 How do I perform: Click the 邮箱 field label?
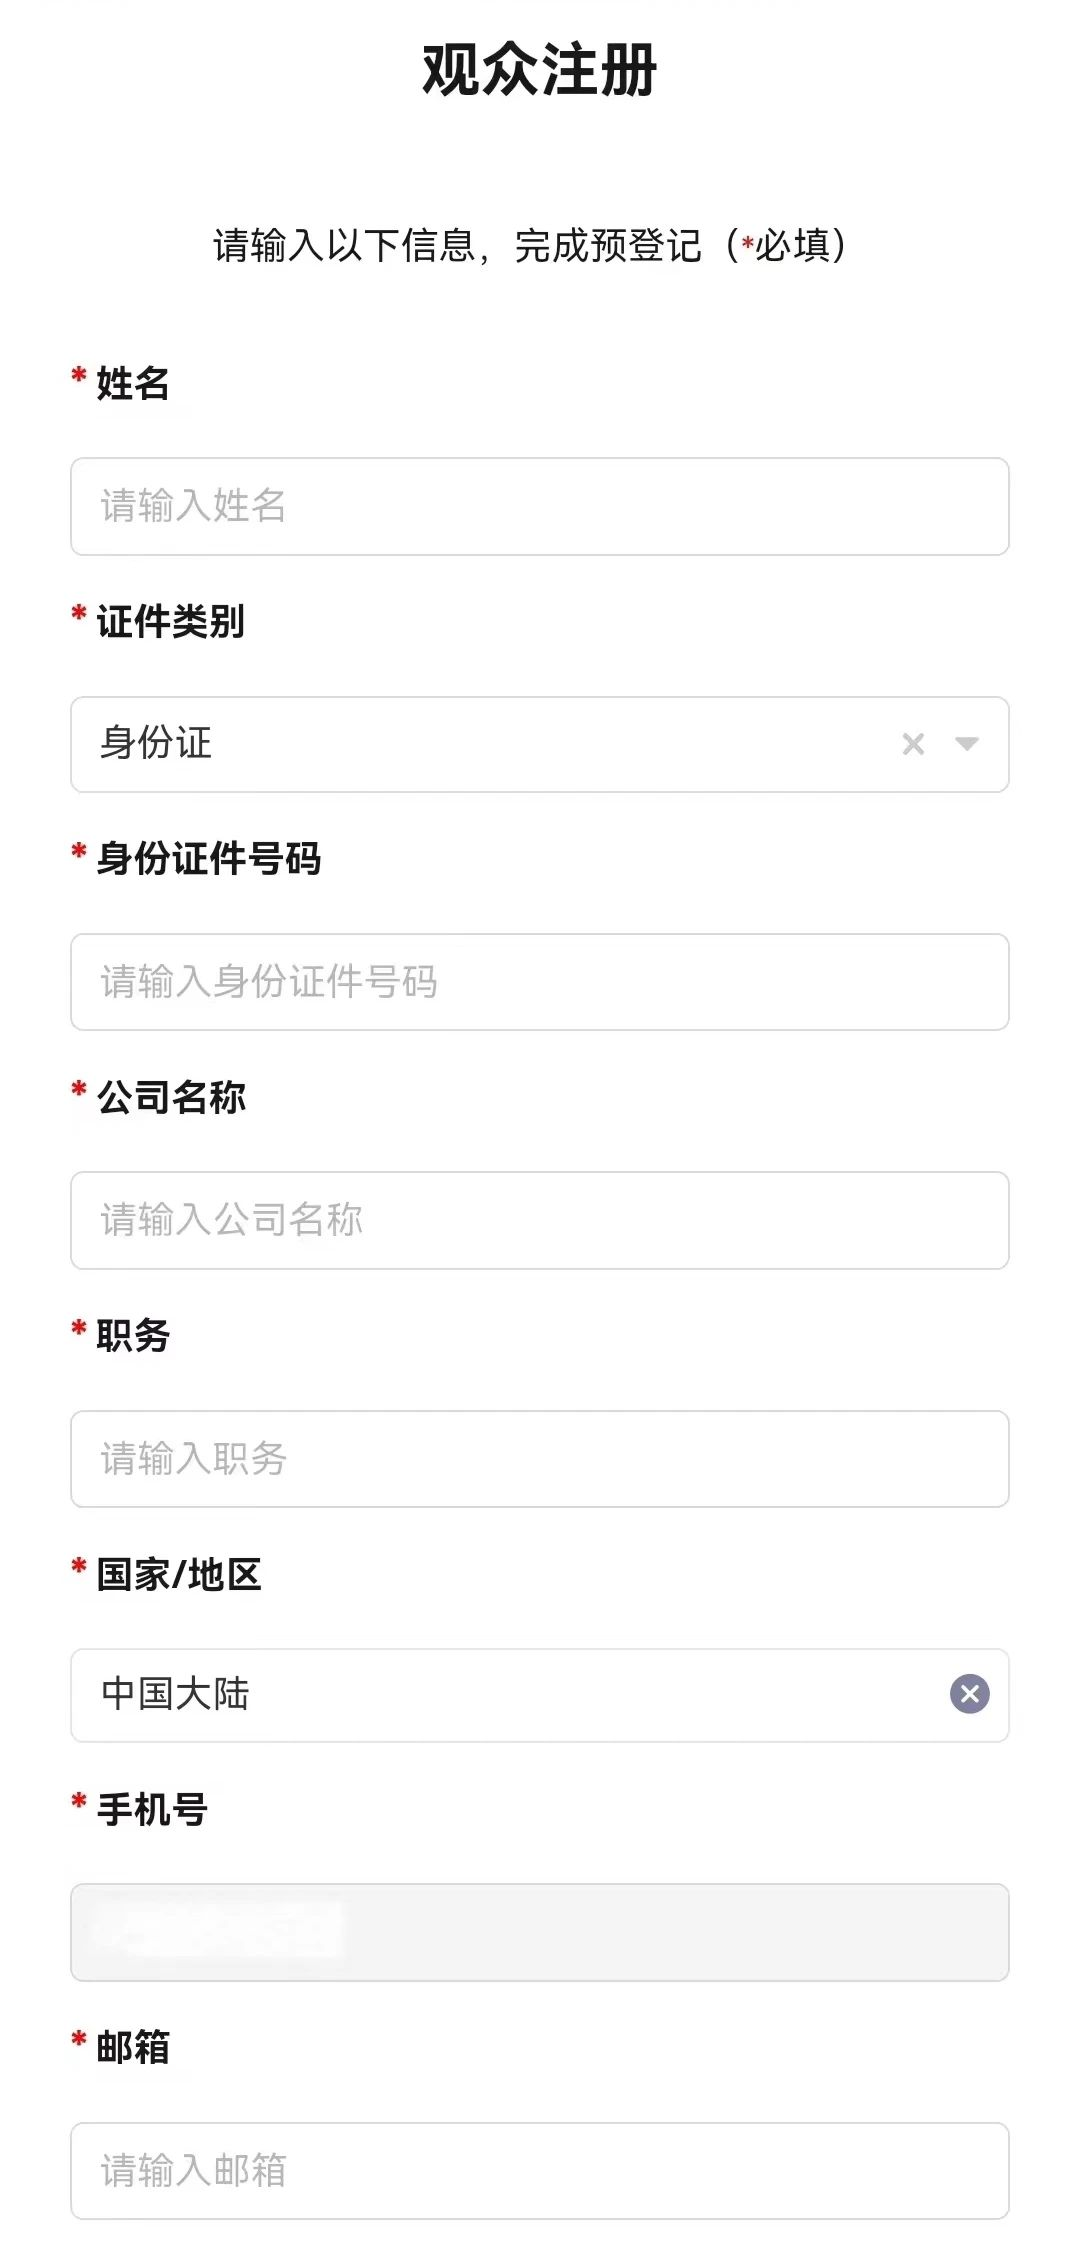(x=133, y=2047)
